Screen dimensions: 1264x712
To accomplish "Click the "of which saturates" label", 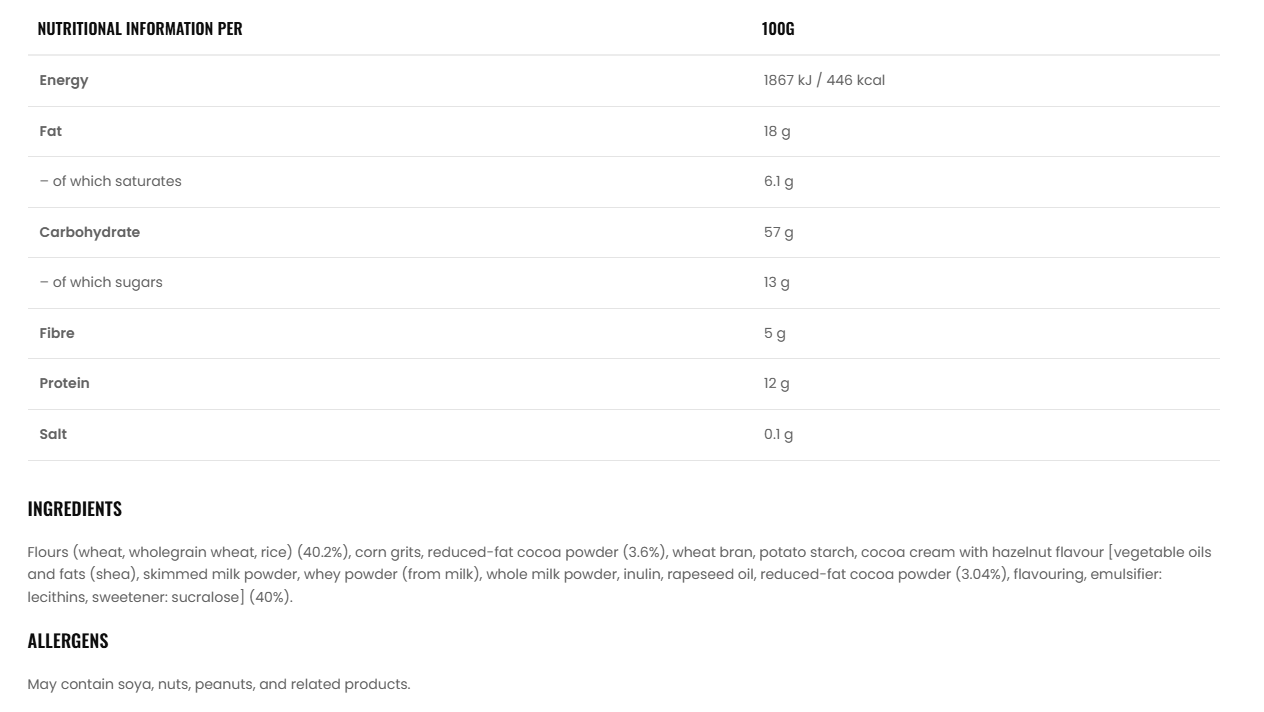I will coord(111,181).
